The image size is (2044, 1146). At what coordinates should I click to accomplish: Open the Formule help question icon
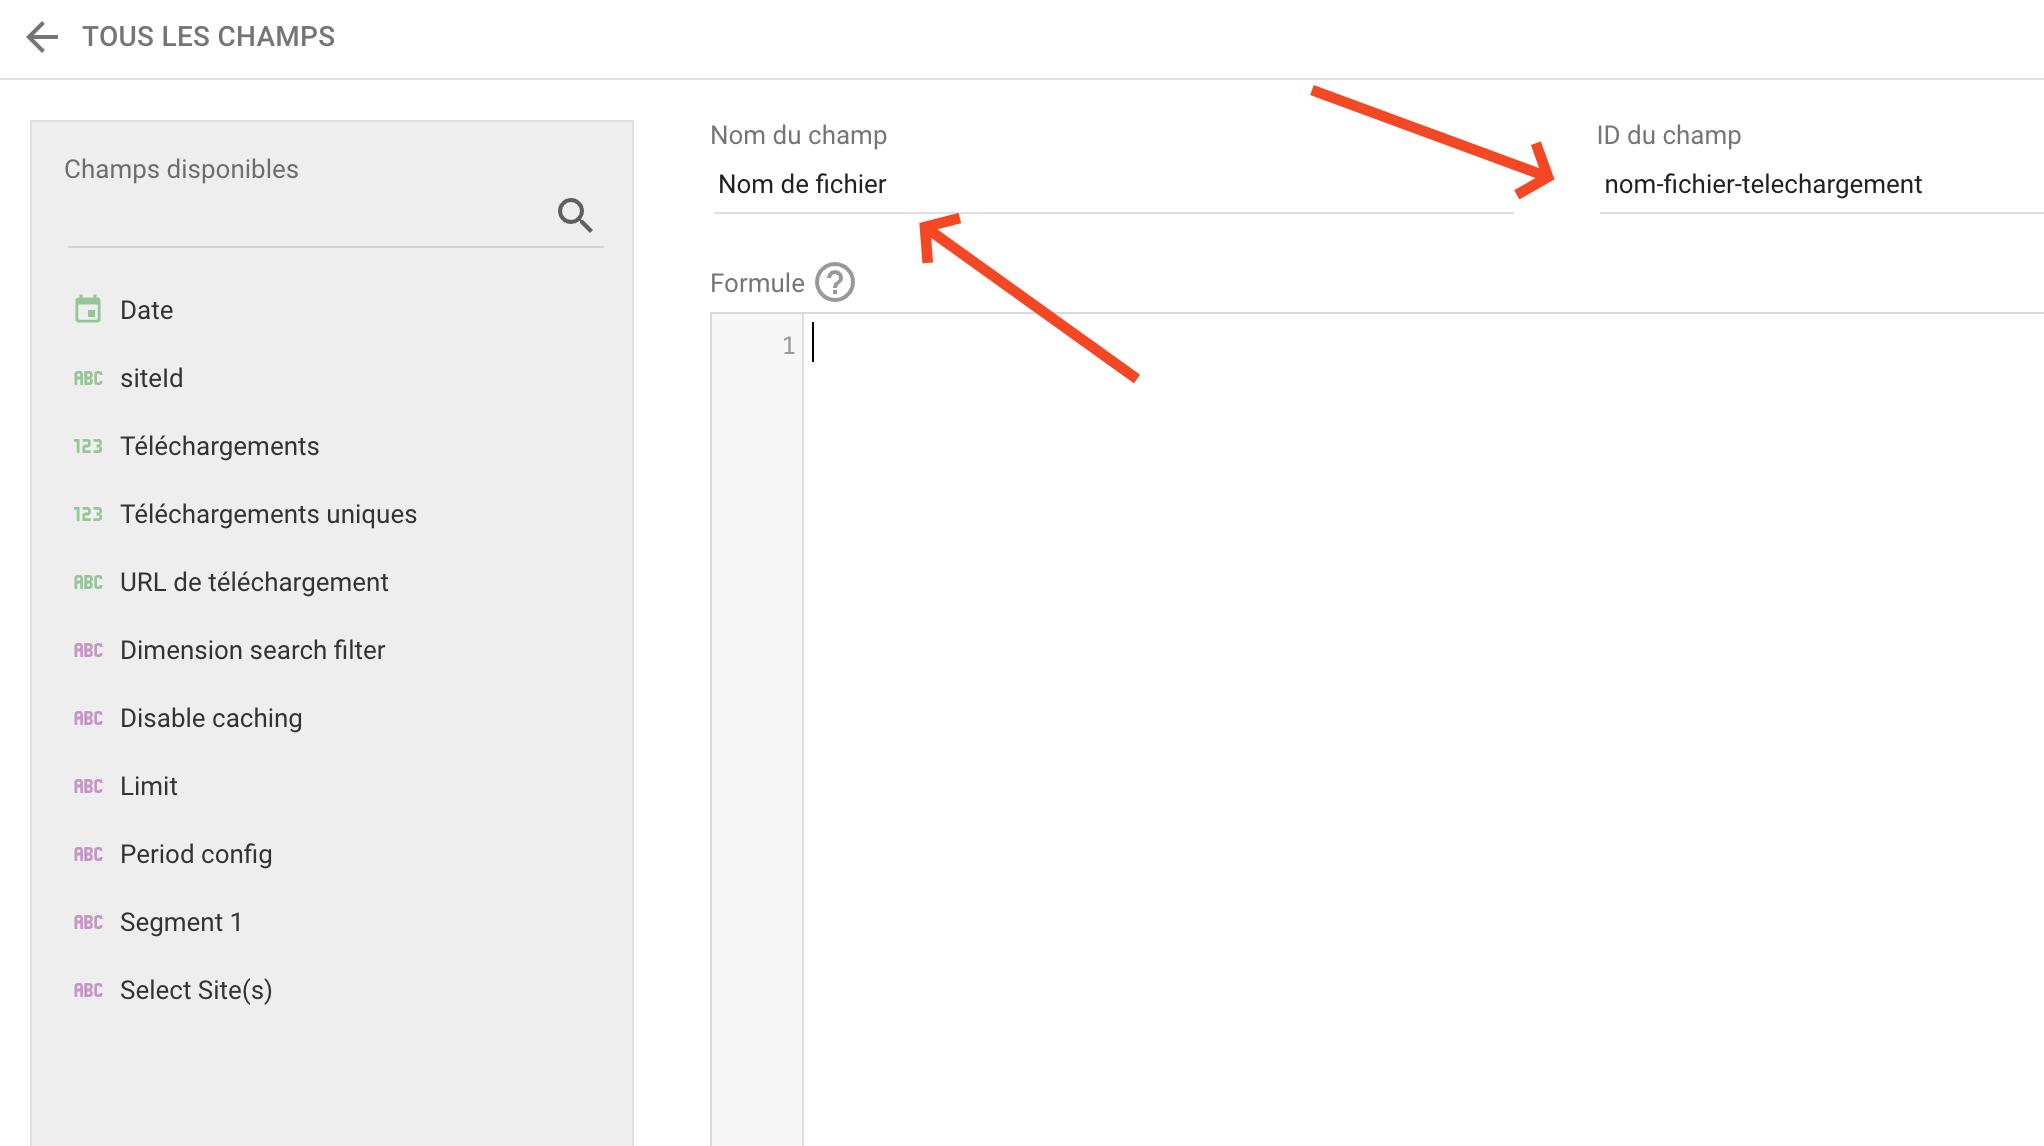(834, 283)
